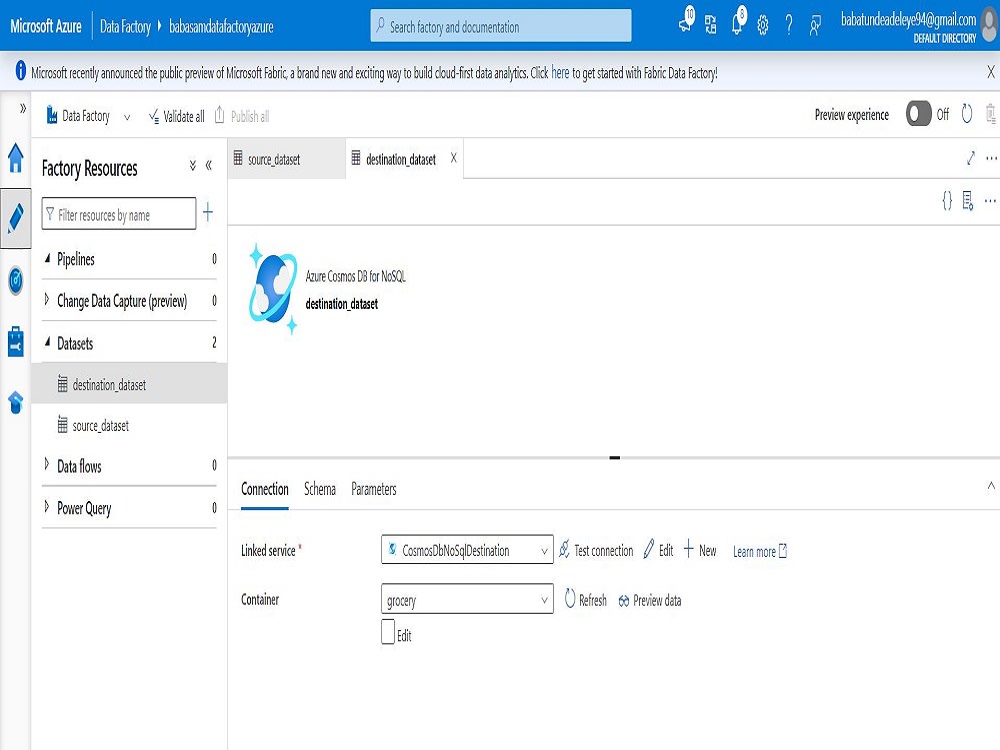Refresh the container list

[x=585, y=599]
